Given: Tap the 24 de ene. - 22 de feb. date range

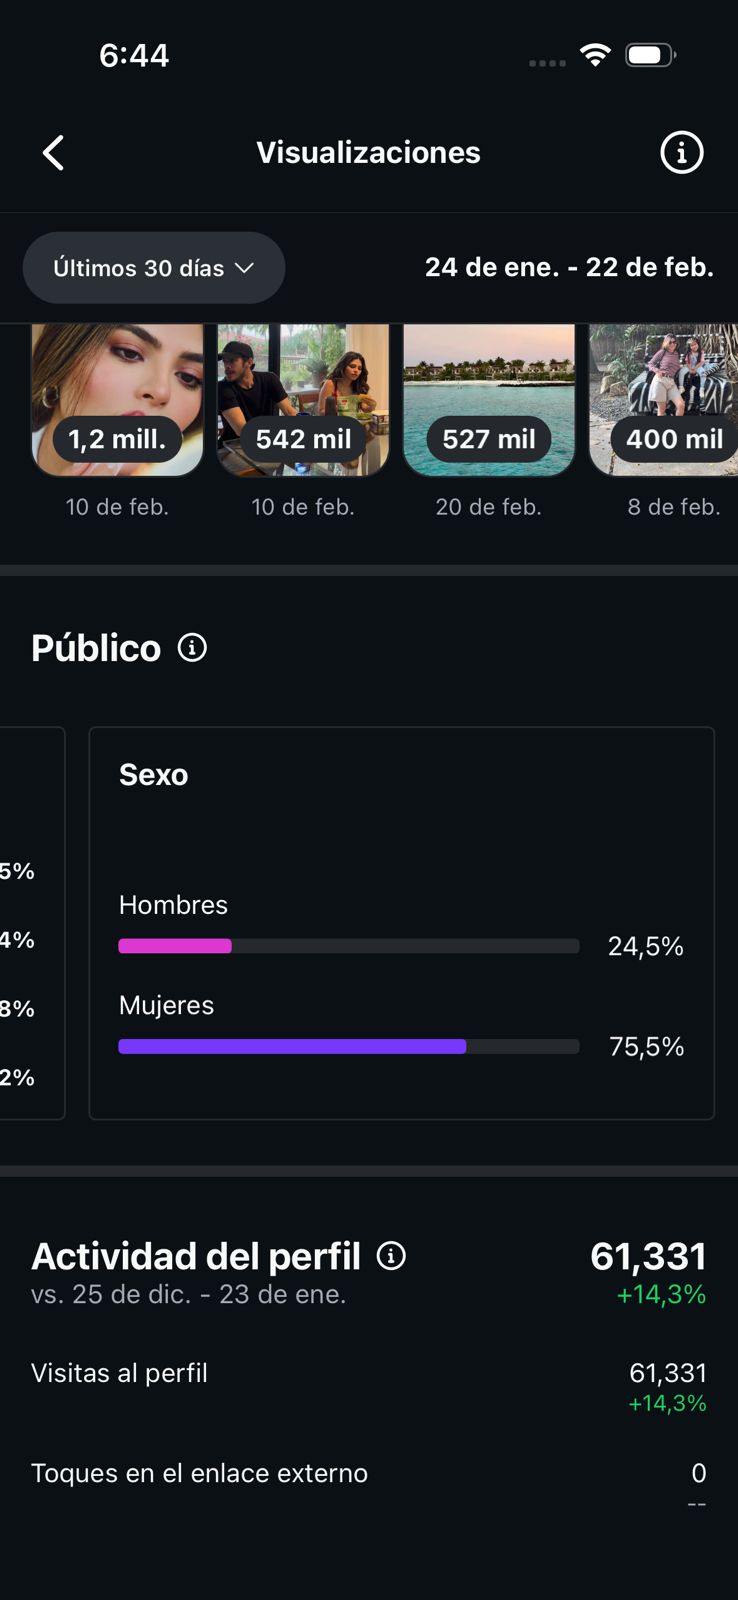Looking at the screenshot, I should (x=569, y=268).
